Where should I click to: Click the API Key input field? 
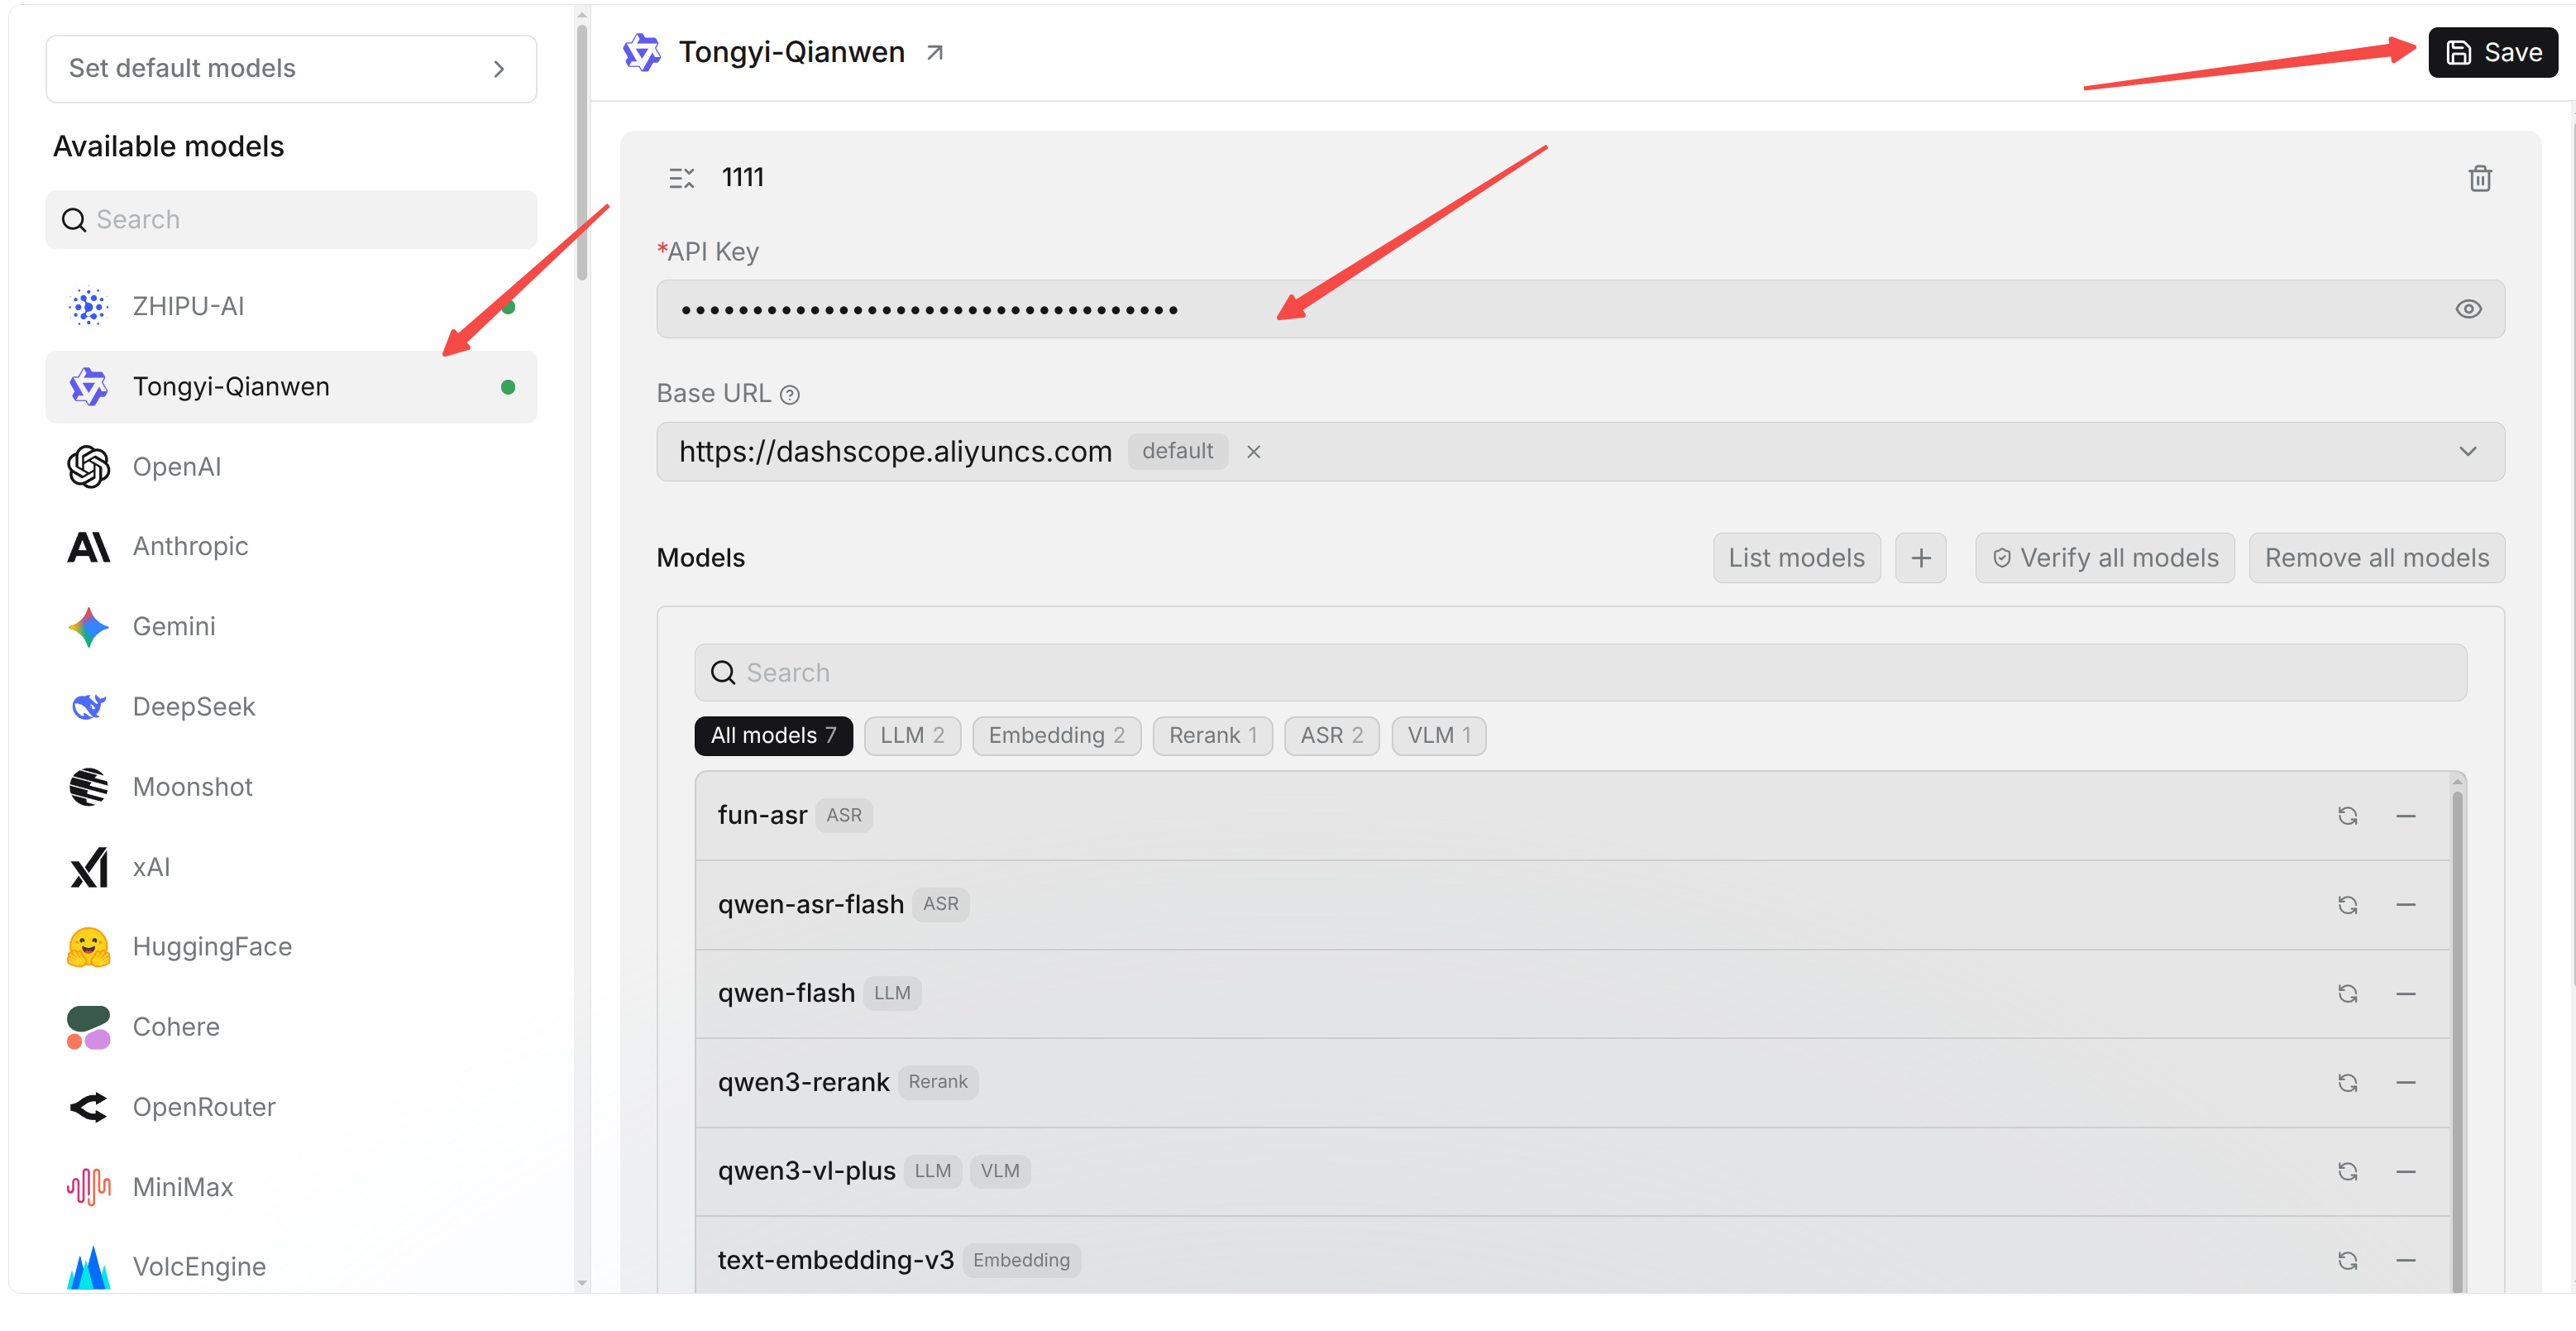1580,309
